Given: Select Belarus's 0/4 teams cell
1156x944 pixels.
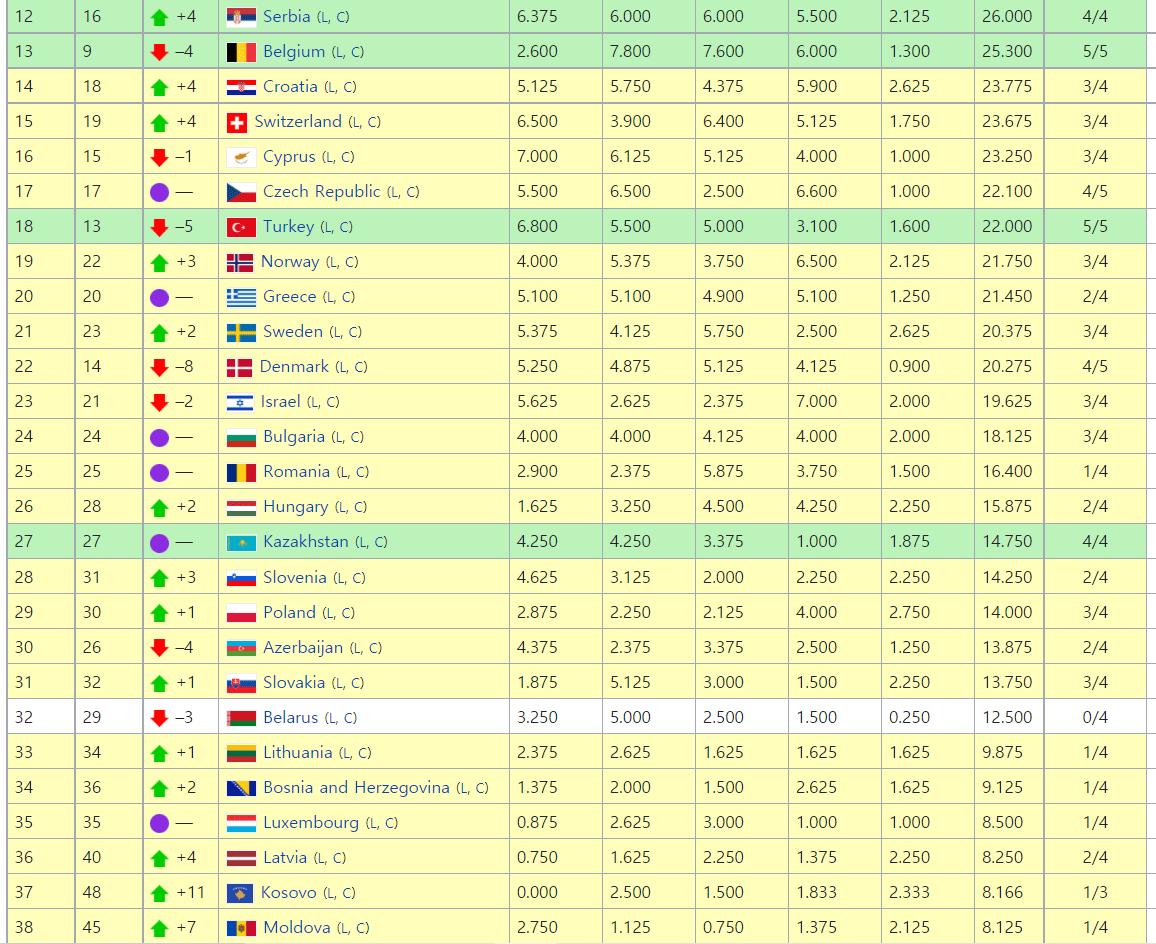Looking at the screenshot, I should coord(1095,717).
